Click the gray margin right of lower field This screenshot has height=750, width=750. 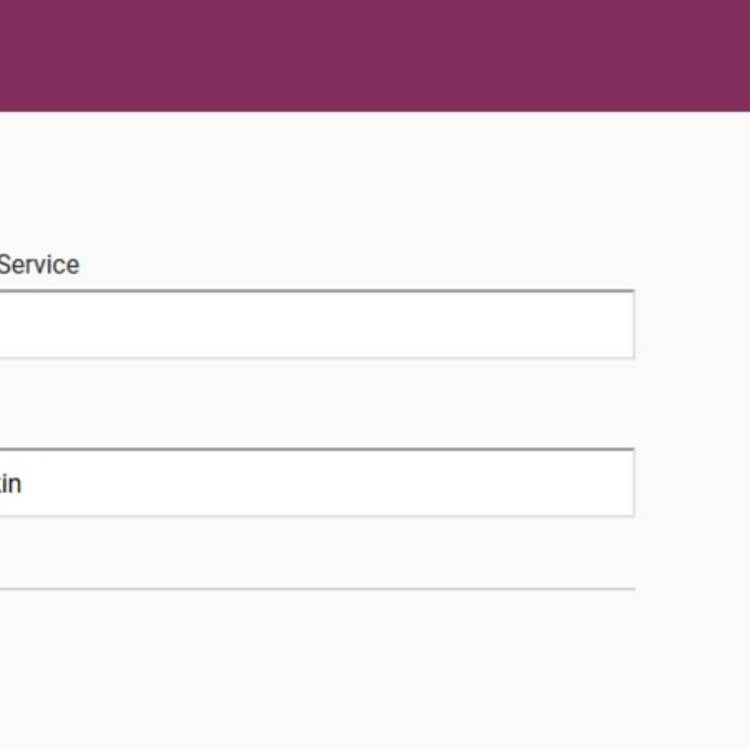click(x=693, y=483)
